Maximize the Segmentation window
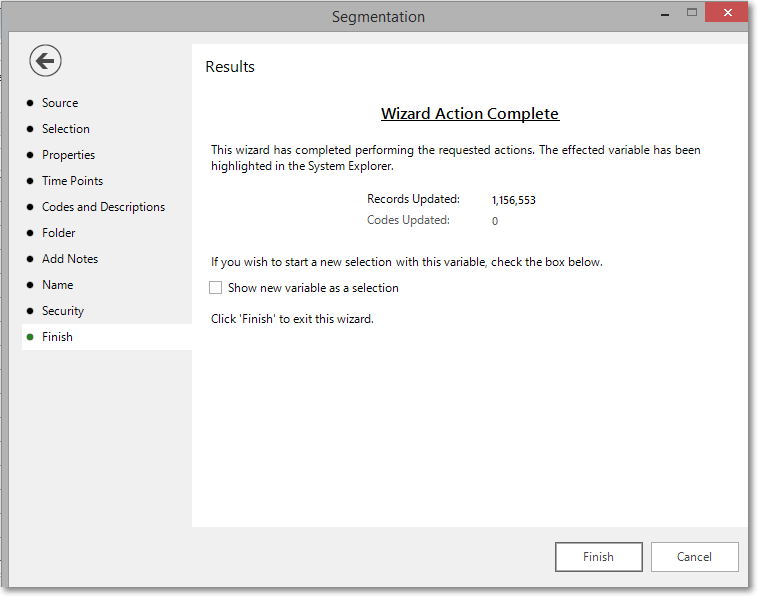757x596 pixels. (x=692, y=13)
